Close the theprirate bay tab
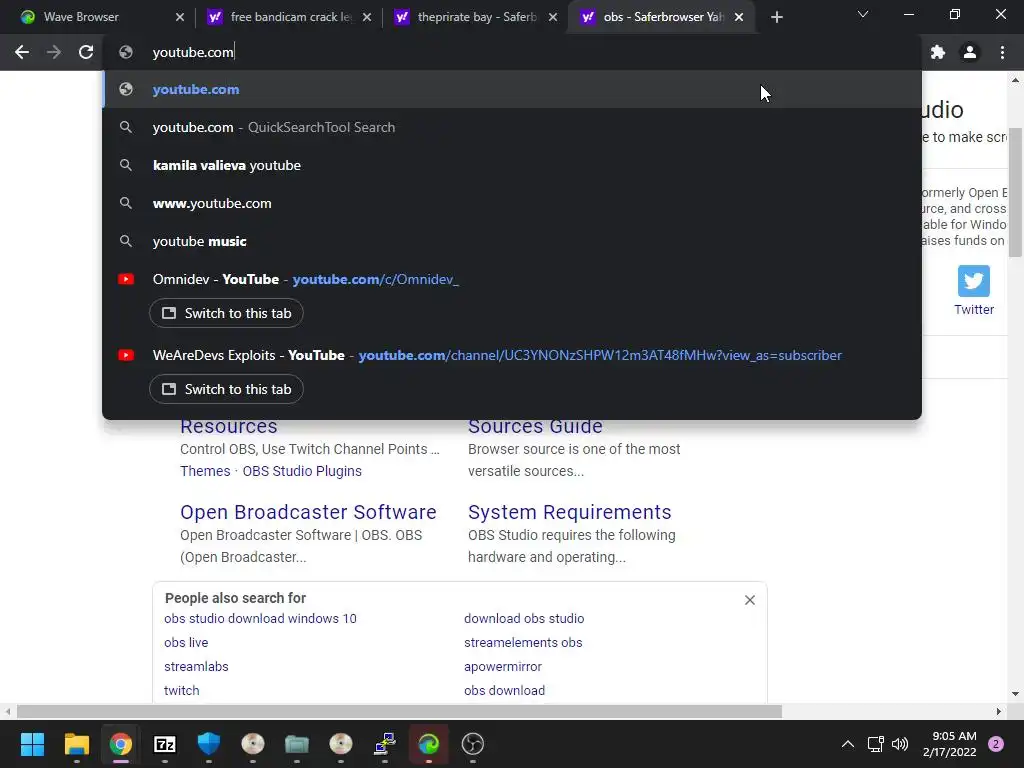 pos(553,17)
